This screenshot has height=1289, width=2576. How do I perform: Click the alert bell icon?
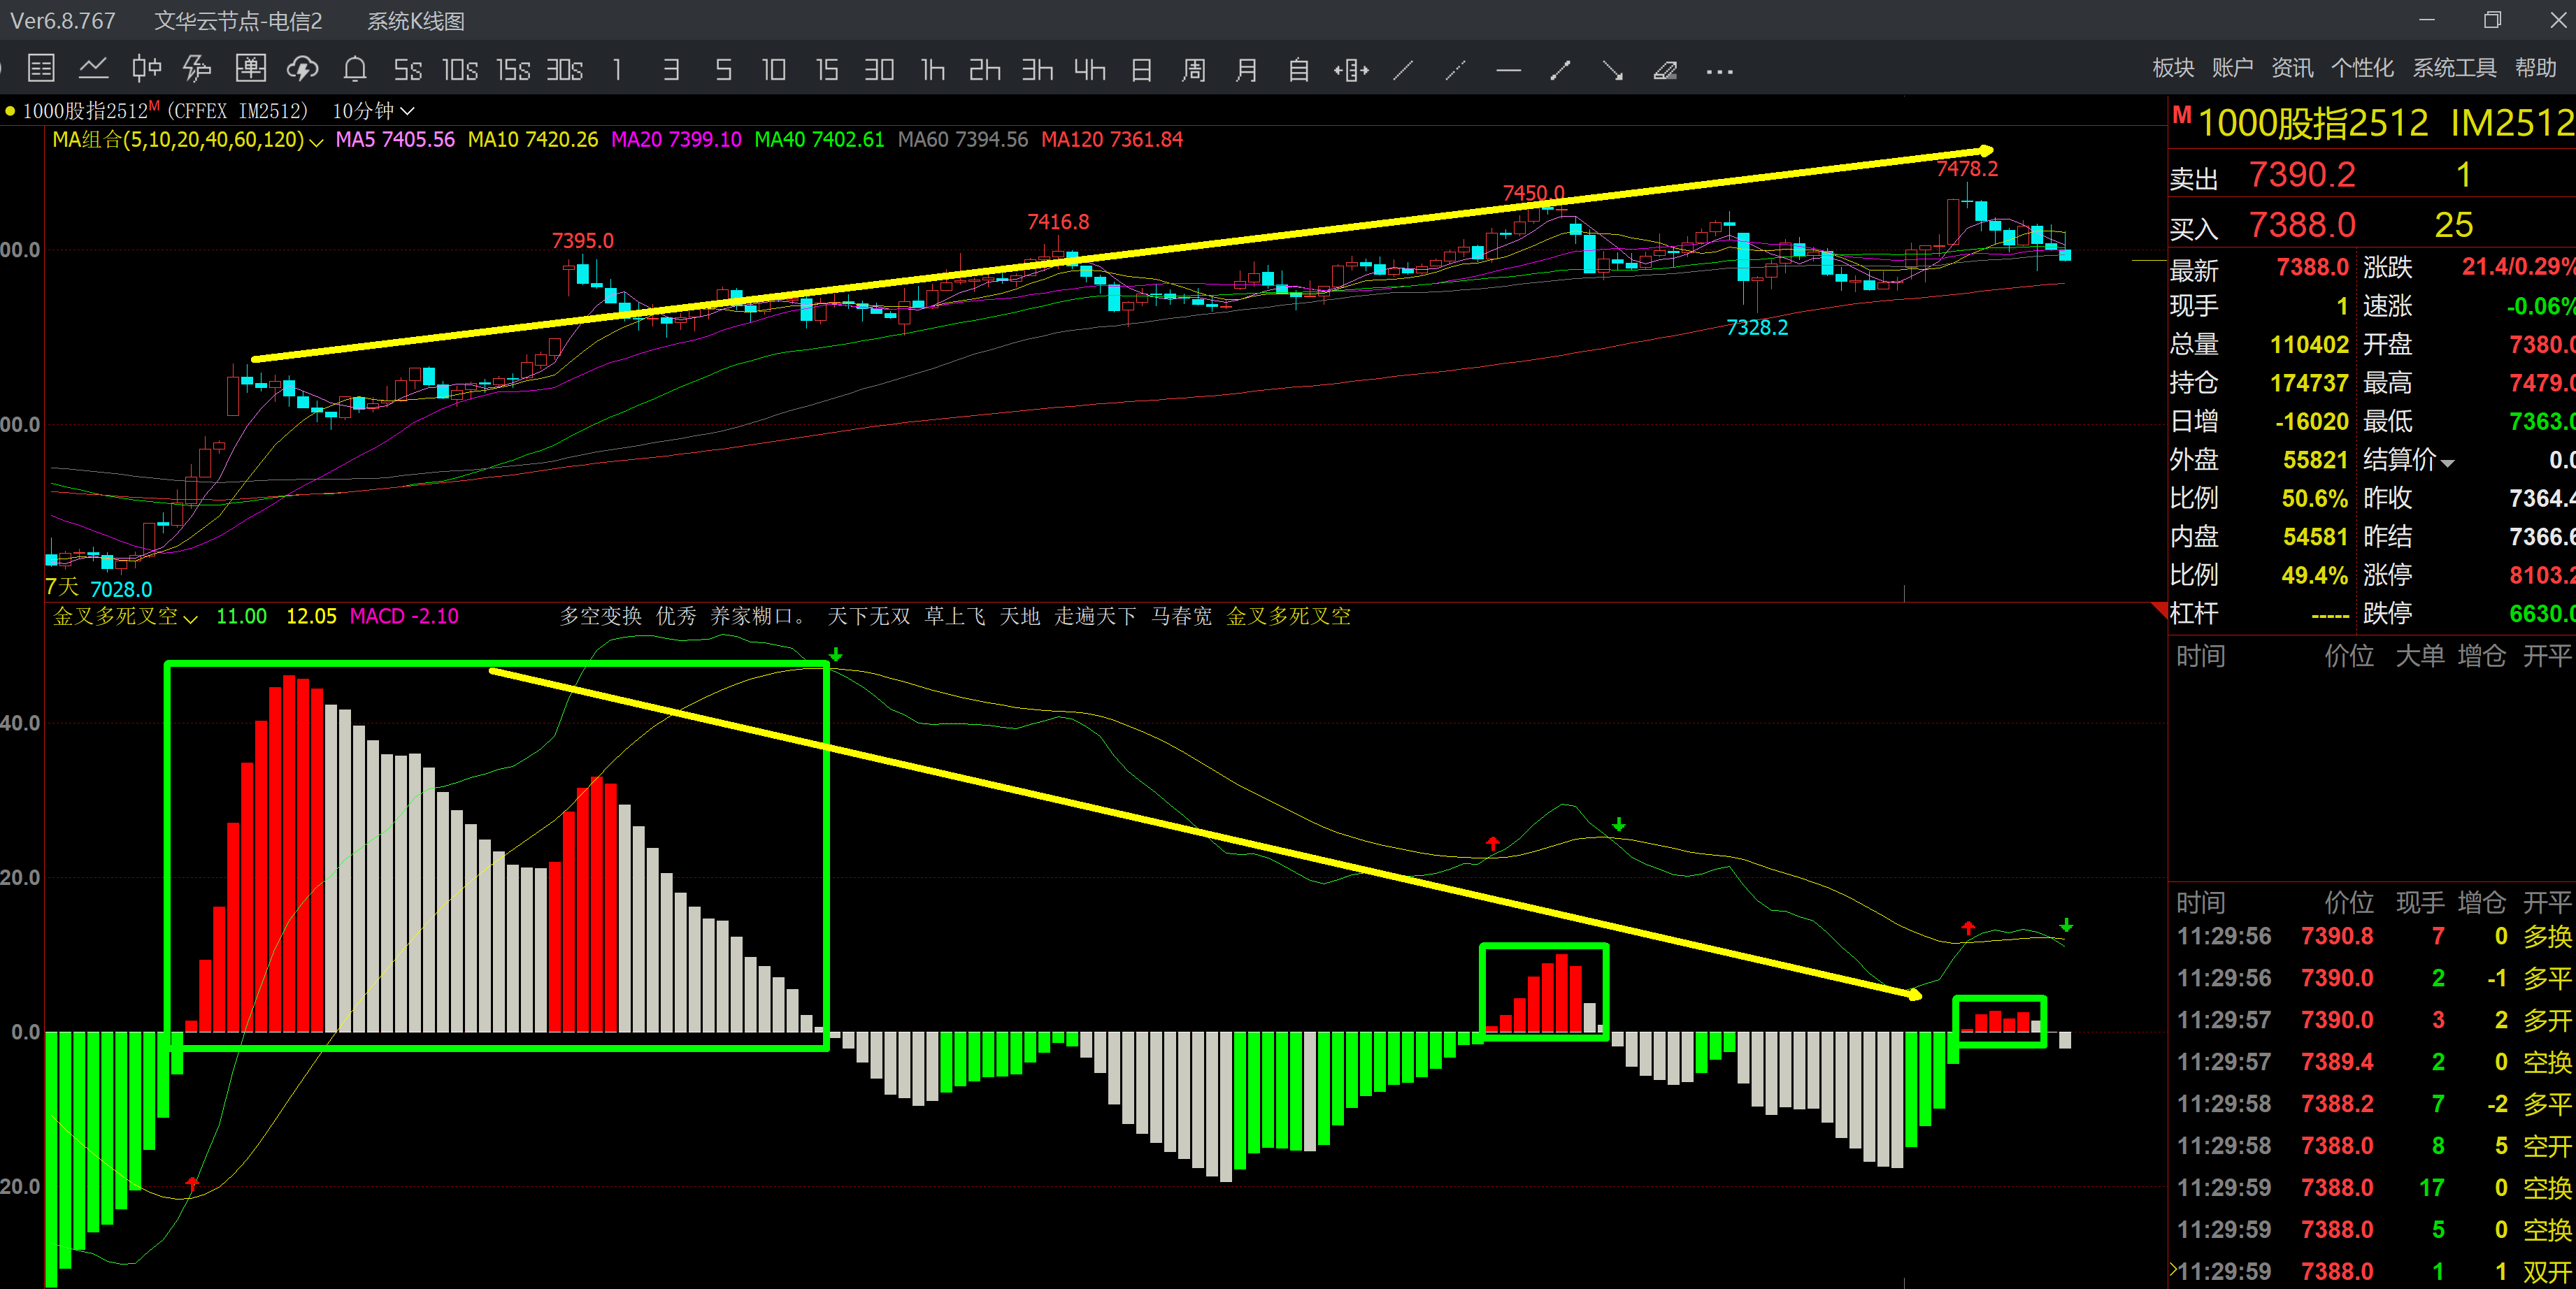click(354, 69)
